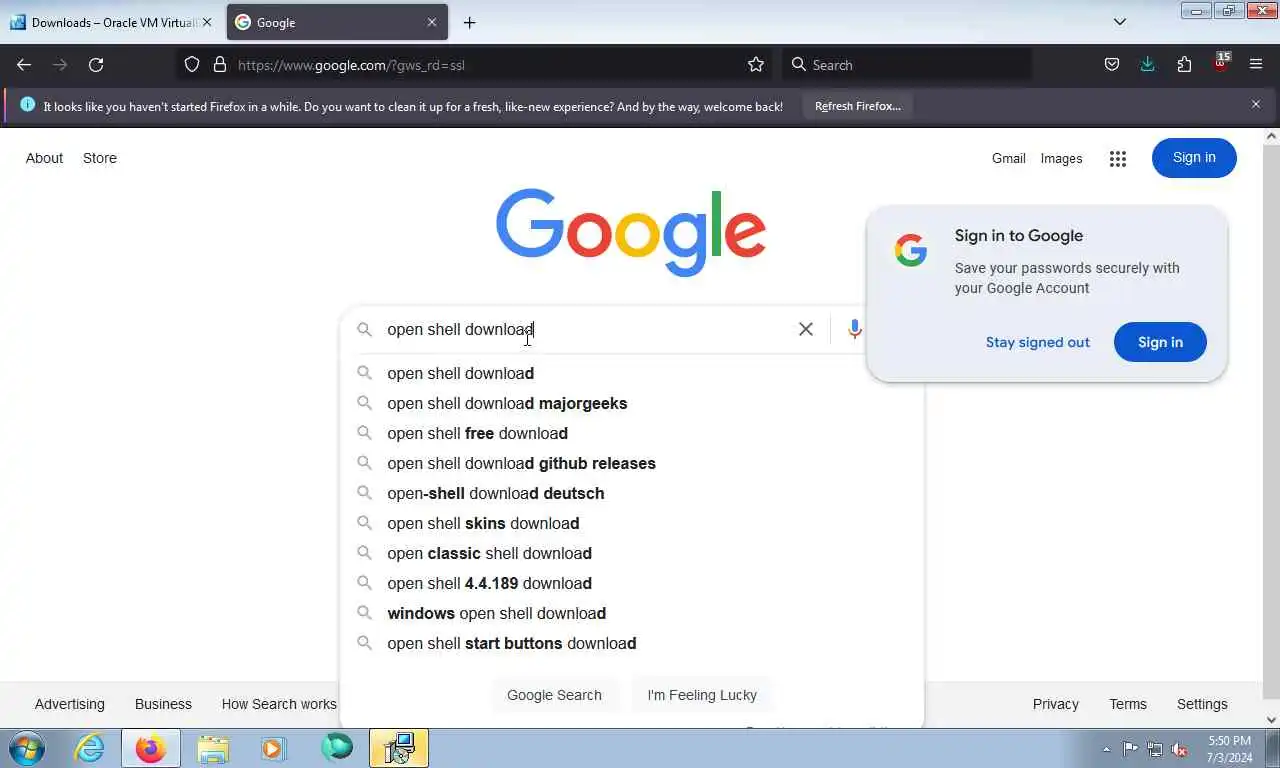
Task: Click the Firefox toolbar Search box
Action: tap(906, 65)
